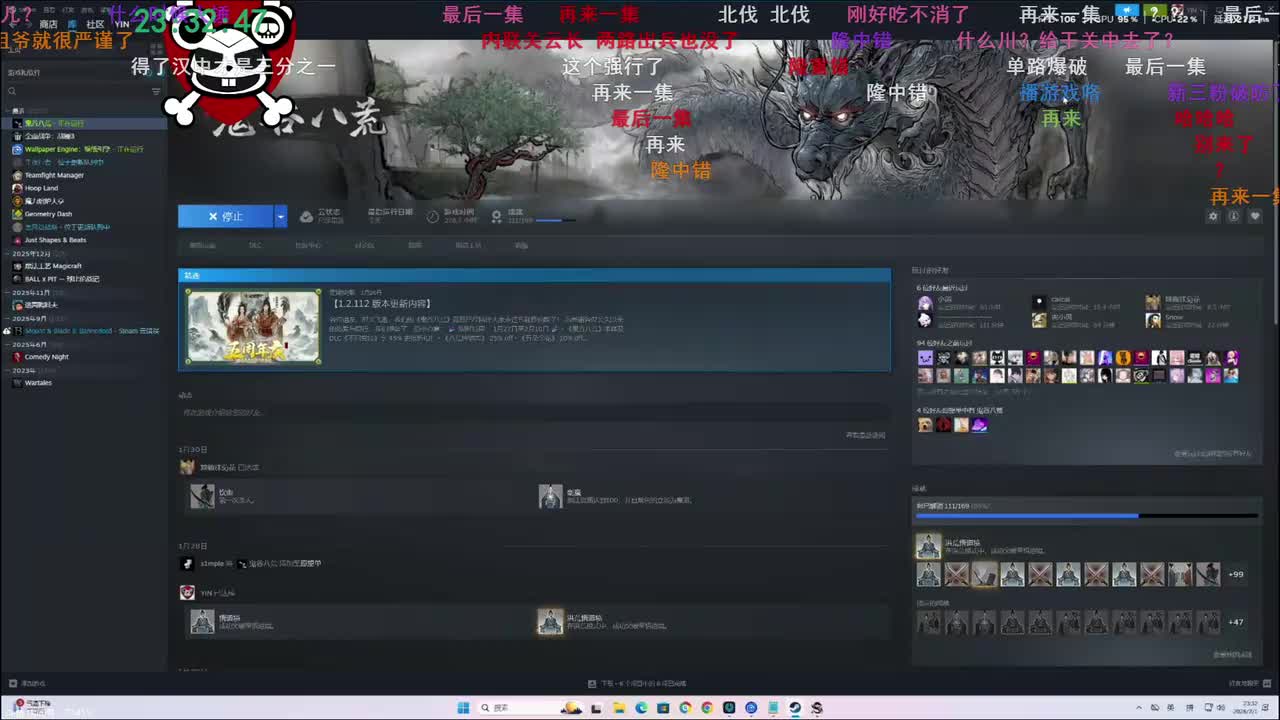Click the Wallpaper Engine app icon
1280x720 pixels.
click(x=17, y=149)
